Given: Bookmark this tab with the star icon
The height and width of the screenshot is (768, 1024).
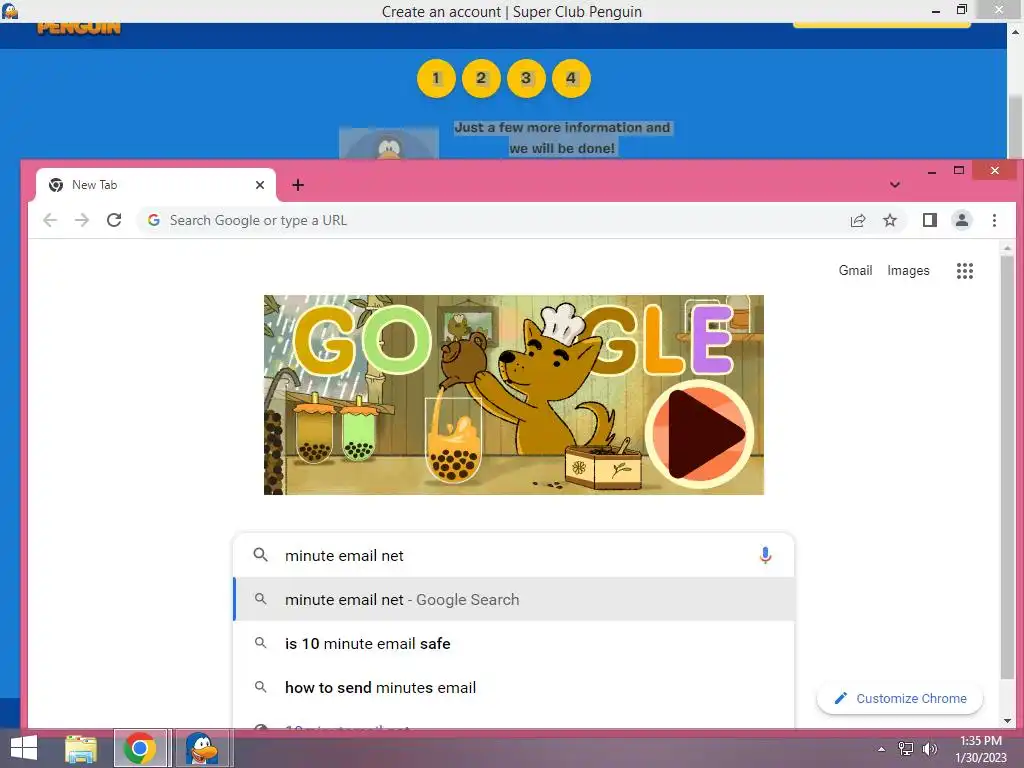Looking at the screenshot, I should coord(889,221).
